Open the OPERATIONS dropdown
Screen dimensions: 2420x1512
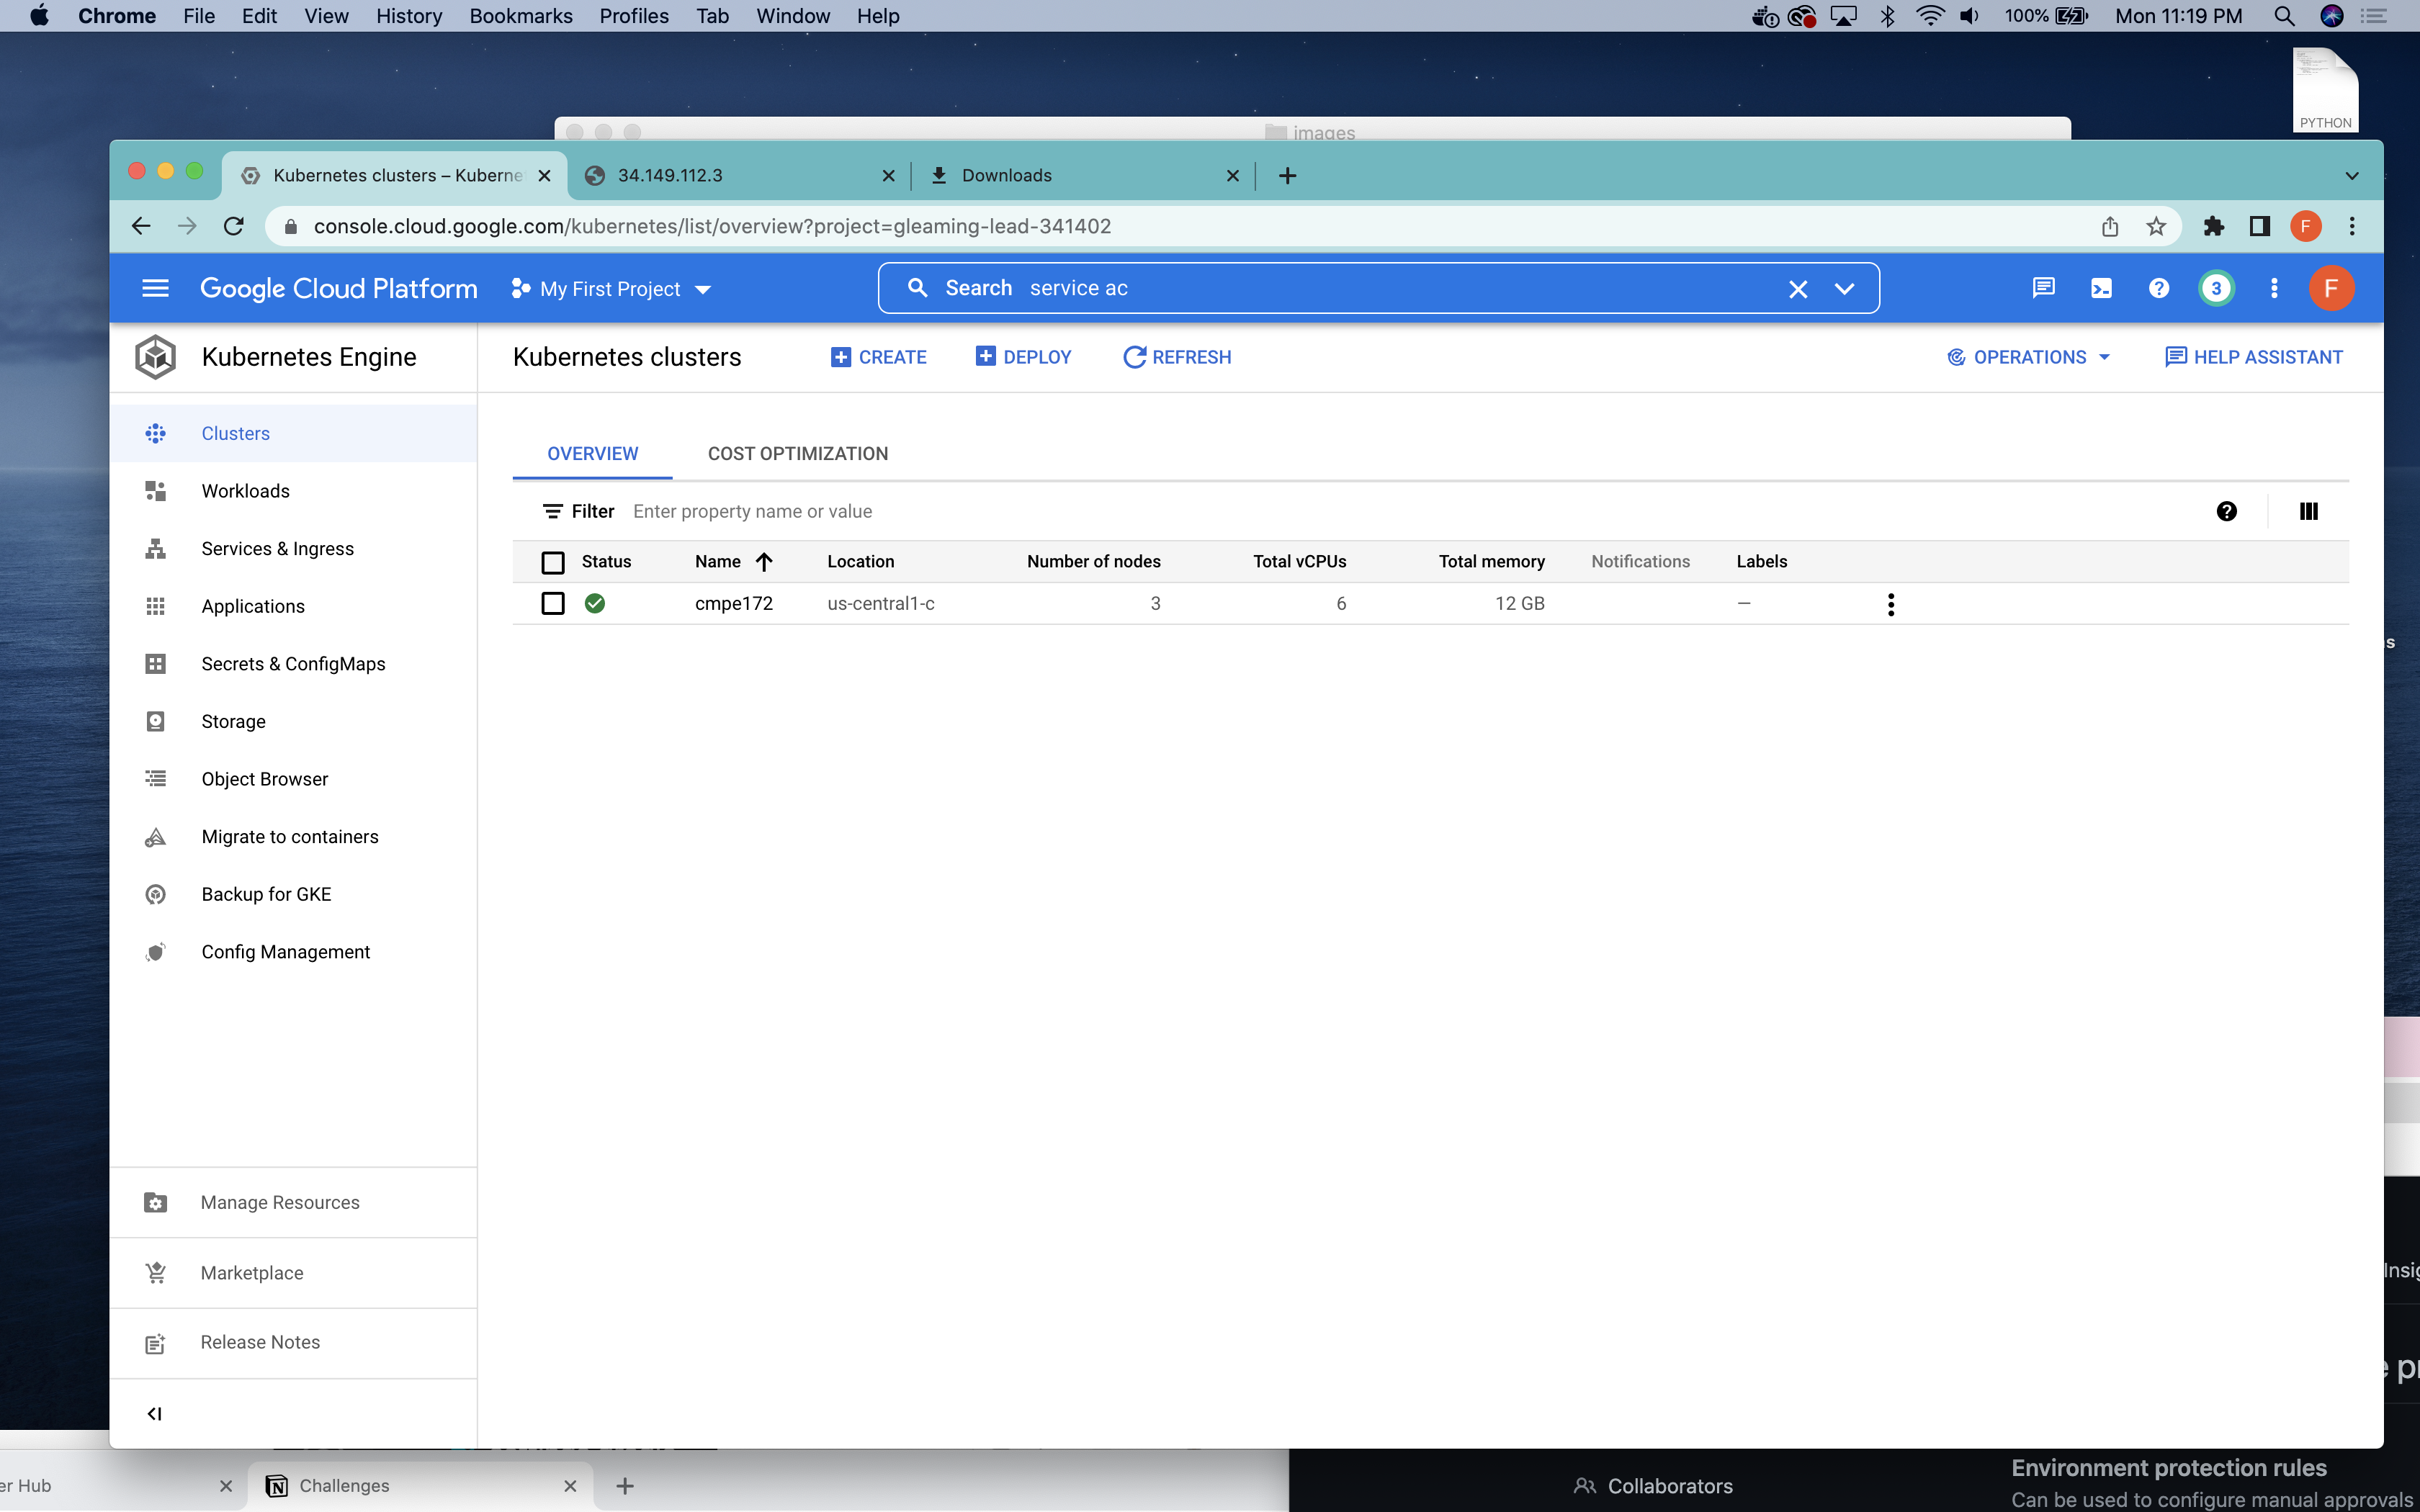click(x=2029, y=357)
